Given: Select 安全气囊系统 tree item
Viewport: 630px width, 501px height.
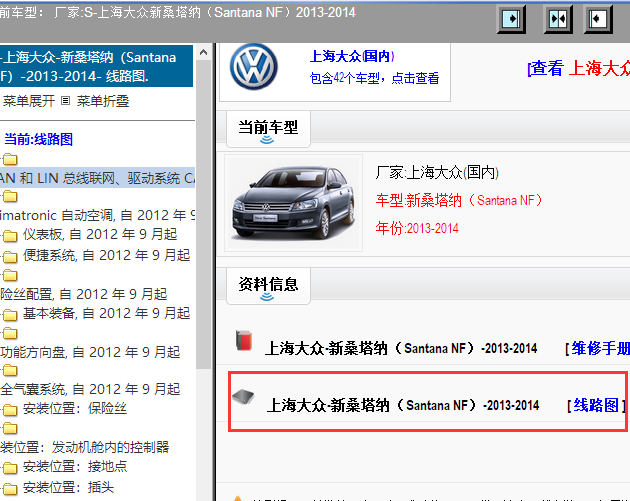Looking at the screenshot, I should (90, 389).
